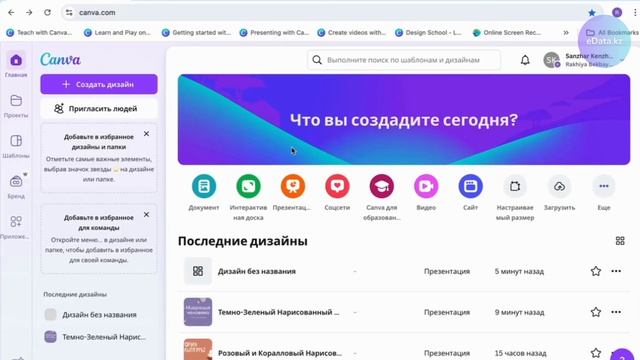Dismiss the team favorites tip card
Screen dimensions: 640x360
click(x=147, y=215)
